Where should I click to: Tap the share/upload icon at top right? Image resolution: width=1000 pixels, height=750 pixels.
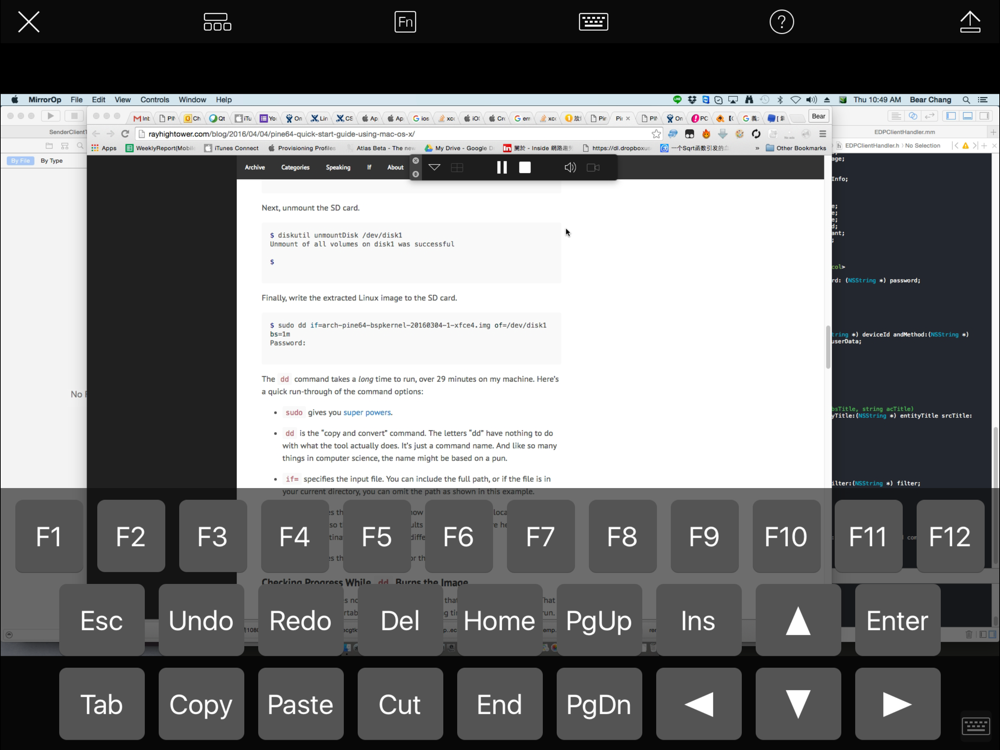[970, 22]
